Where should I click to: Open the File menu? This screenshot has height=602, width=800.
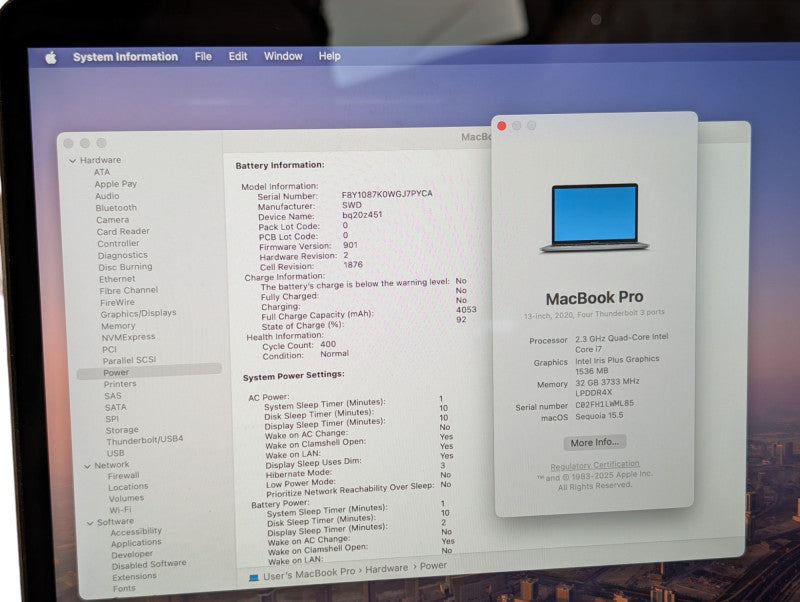click(x=203, y=56)
